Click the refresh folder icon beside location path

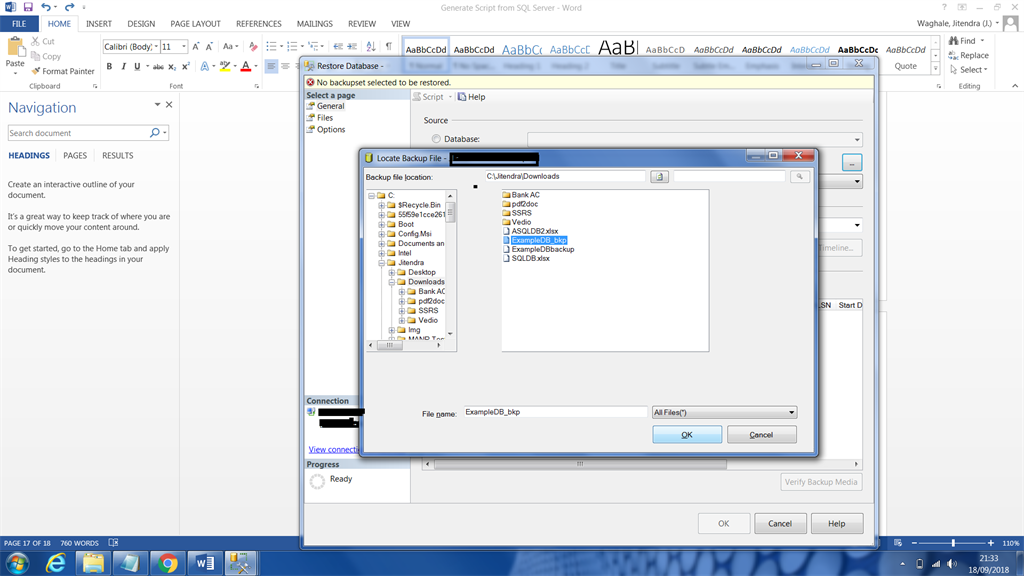[659, 176]
